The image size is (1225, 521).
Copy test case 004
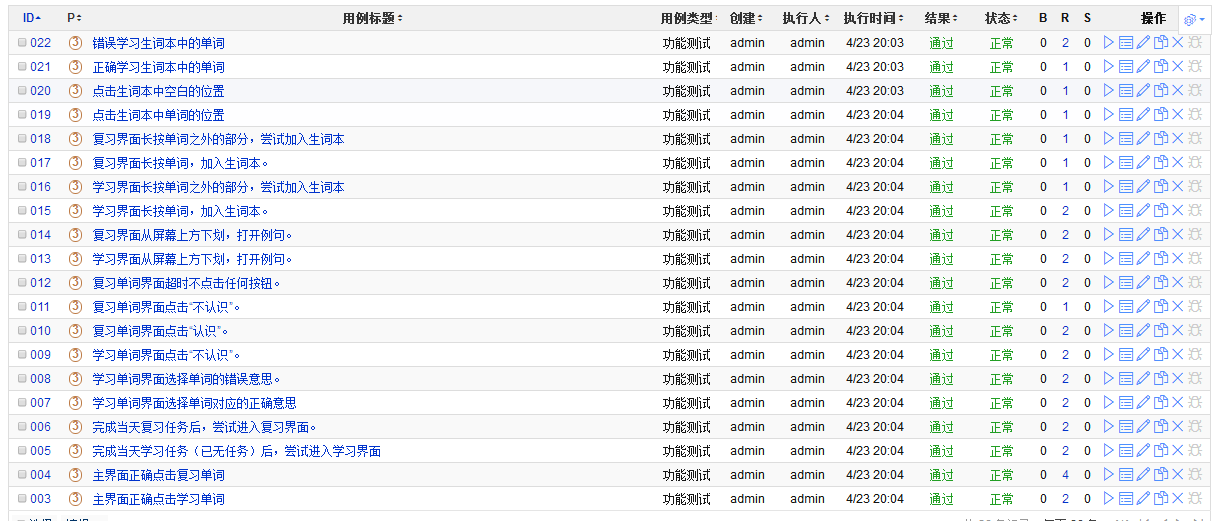(1160, 475)
